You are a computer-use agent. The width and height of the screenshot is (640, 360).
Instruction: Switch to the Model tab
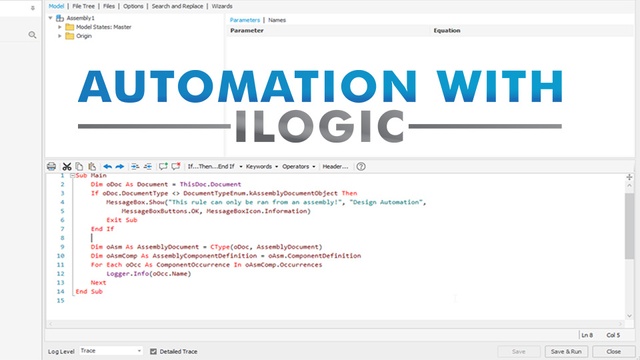(x=56, y=6)
